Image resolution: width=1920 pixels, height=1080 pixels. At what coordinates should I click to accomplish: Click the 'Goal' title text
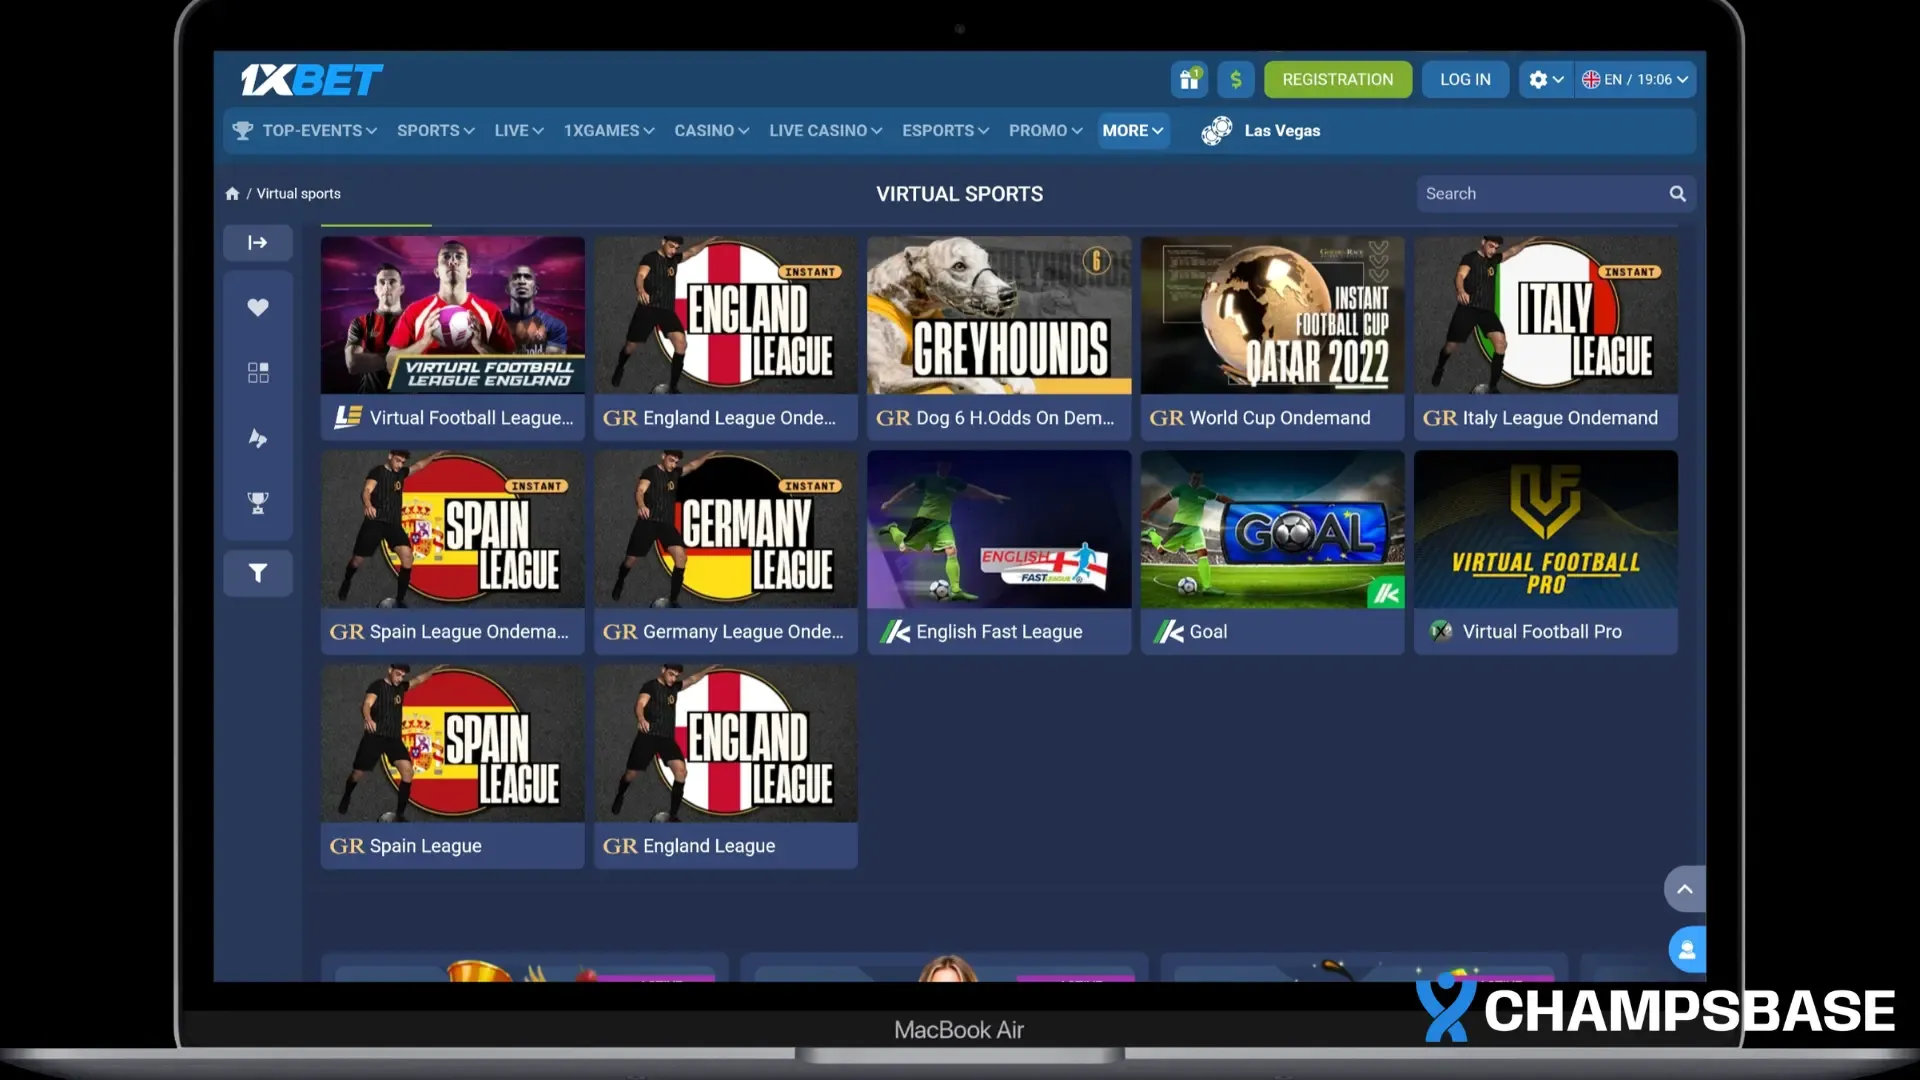1208,632
